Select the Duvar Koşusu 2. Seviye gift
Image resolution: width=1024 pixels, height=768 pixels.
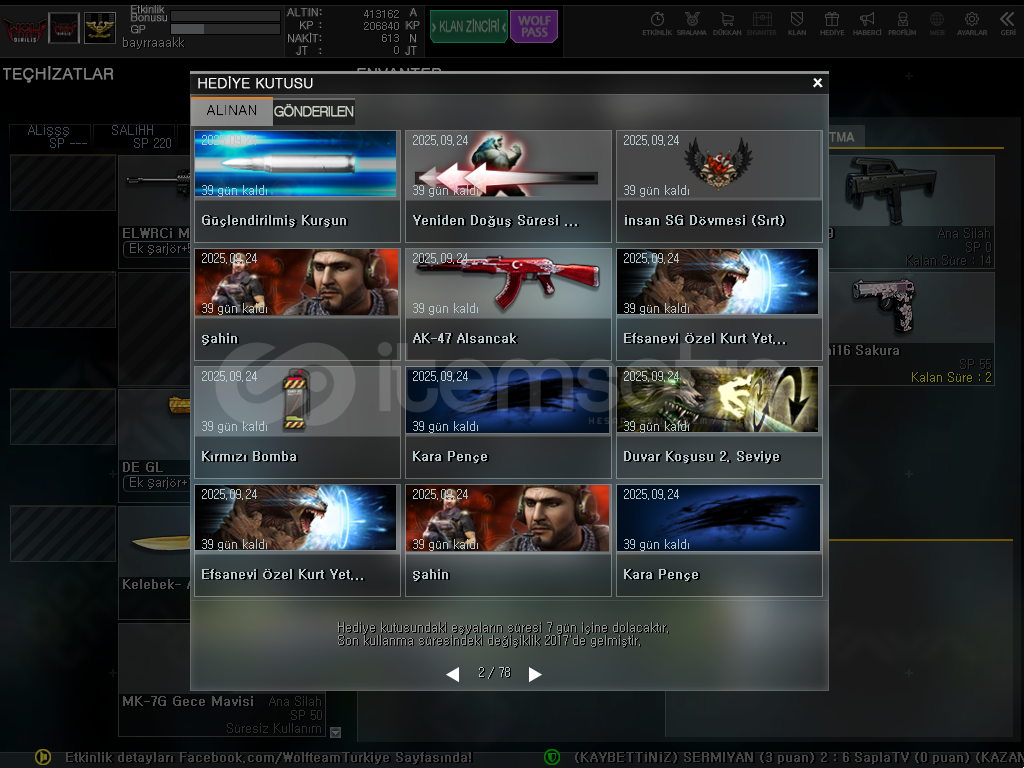719,423
